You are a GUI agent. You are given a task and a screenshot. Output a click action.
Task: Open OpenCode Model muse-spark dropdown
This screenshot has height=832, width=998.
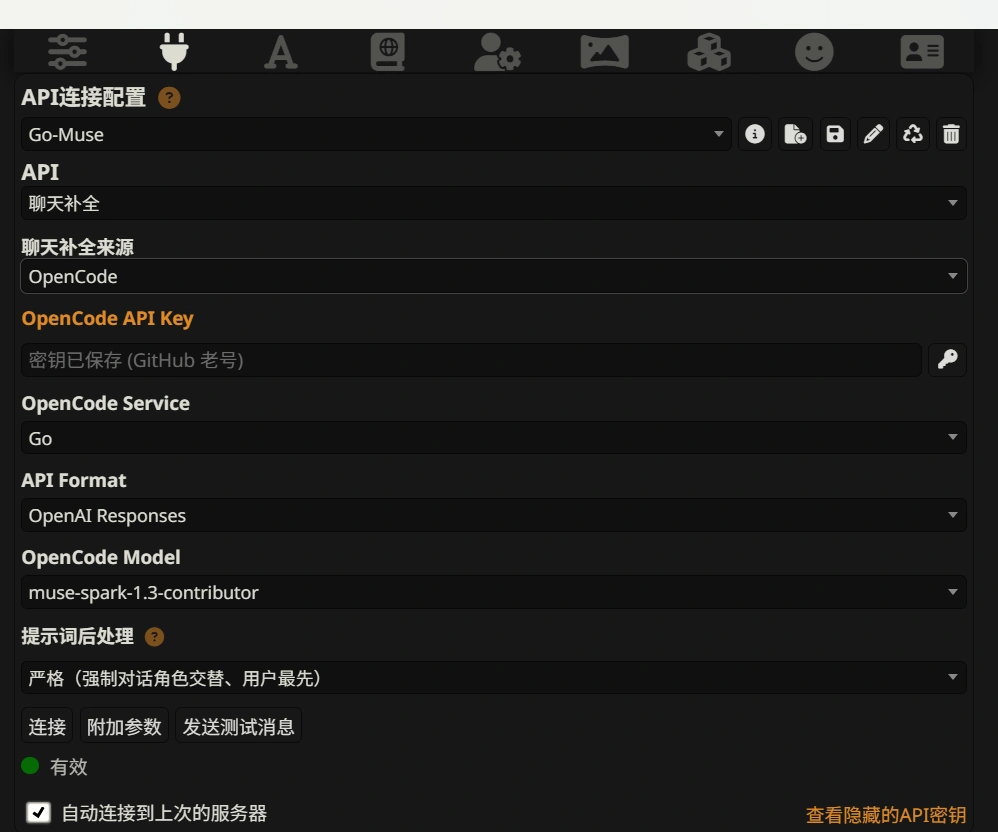494,592
